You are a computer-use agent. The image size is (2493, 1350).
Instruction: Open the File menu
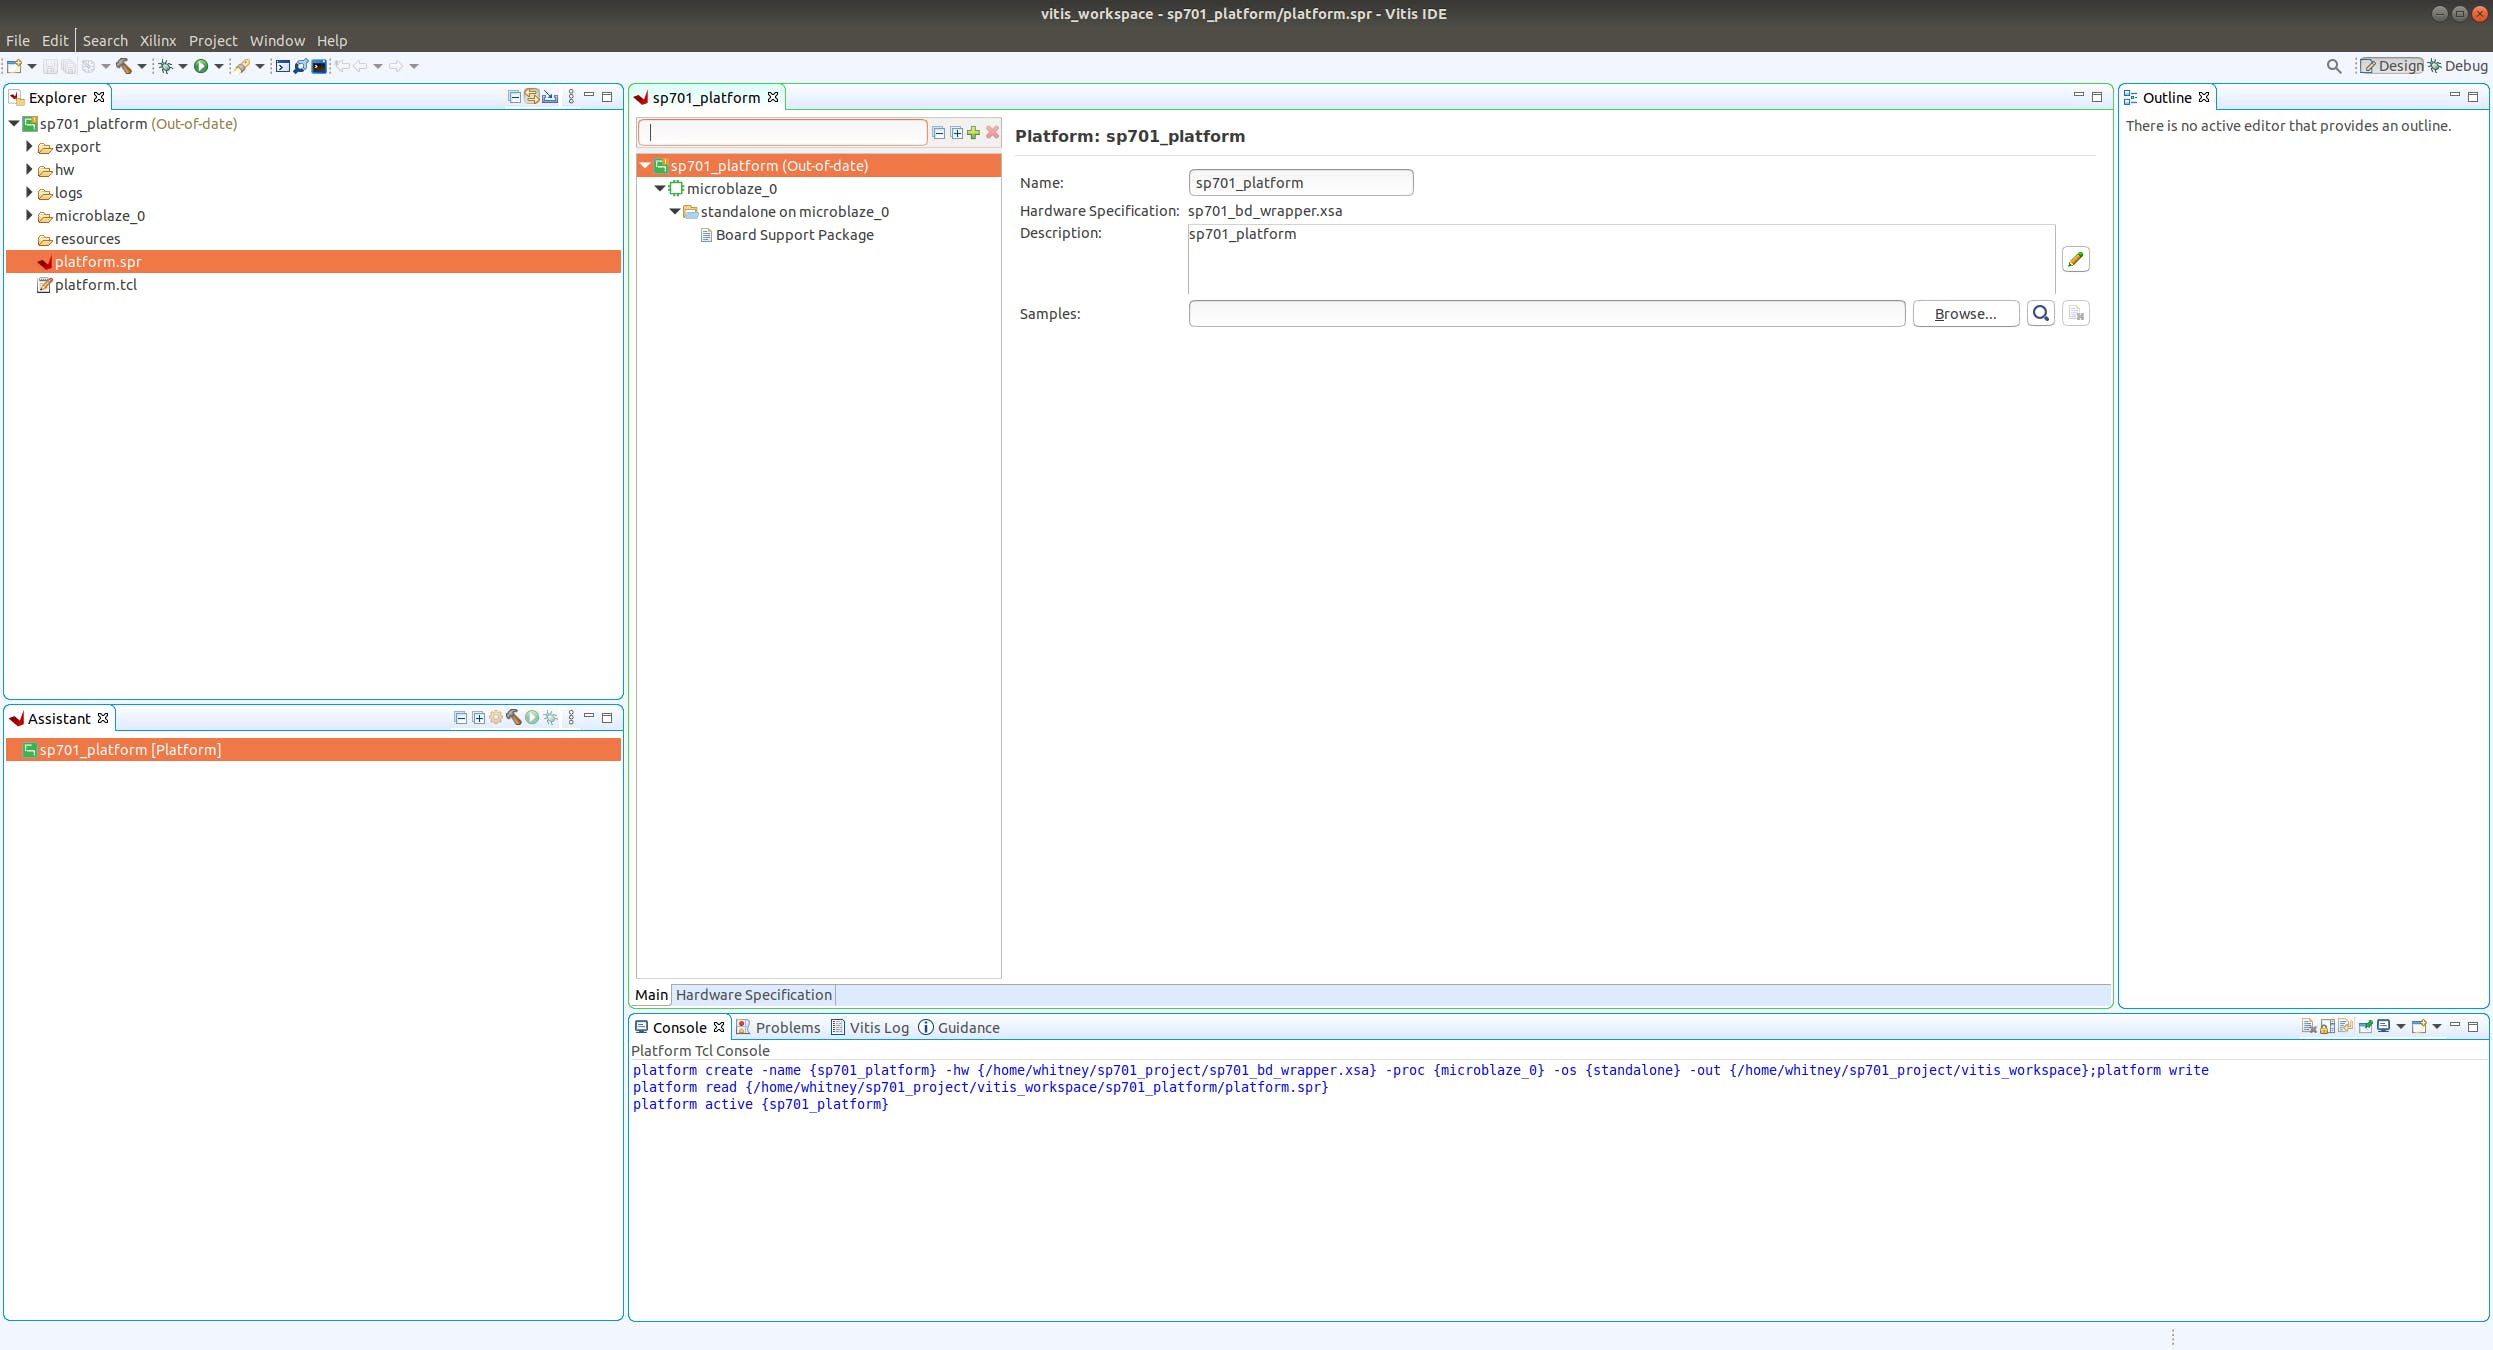tap(18, 40)
